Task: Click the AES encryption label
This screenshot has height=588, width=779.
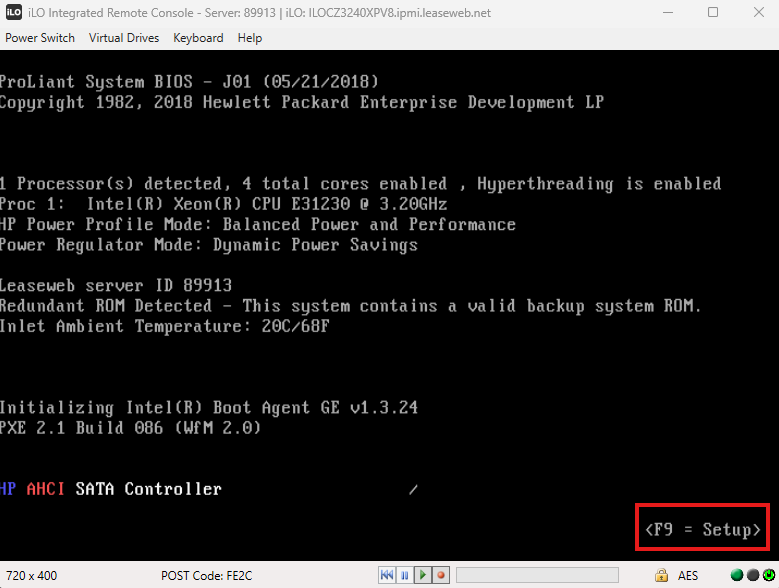Action: 688,576
